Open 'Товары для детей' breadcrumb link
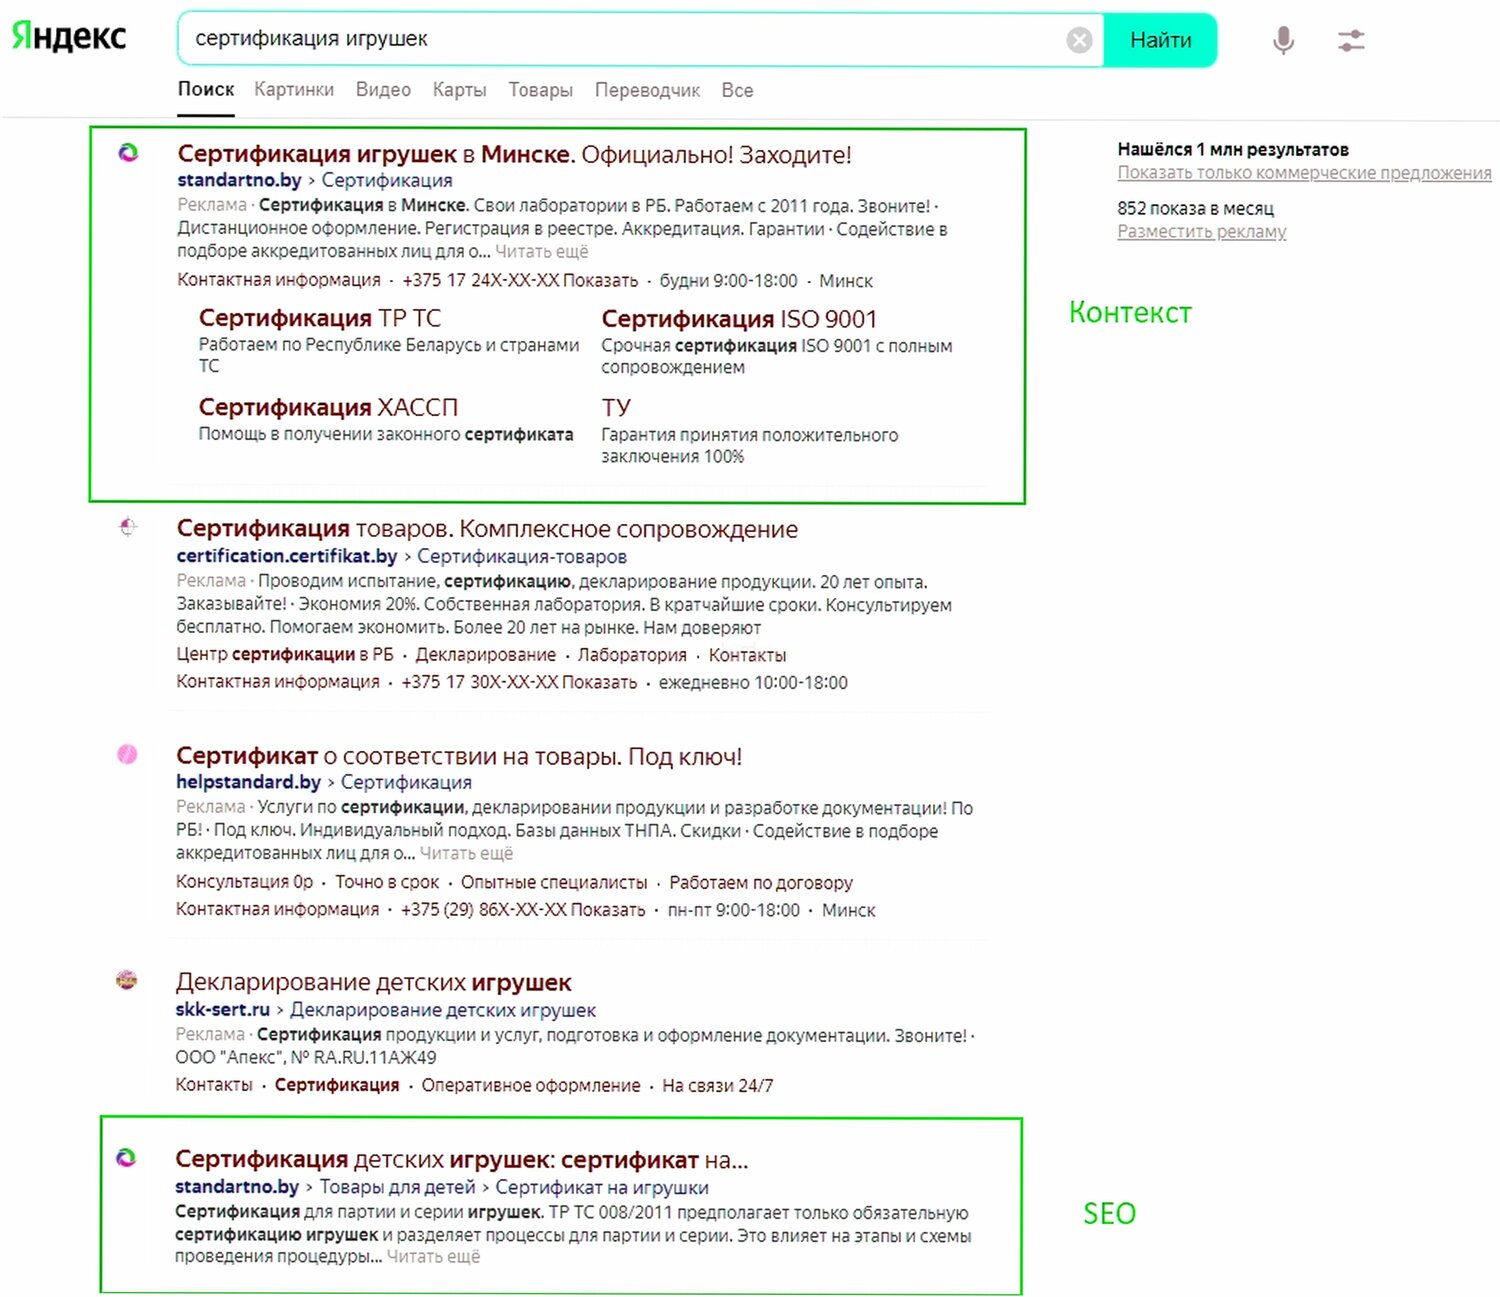 [x=397, y=1187]
